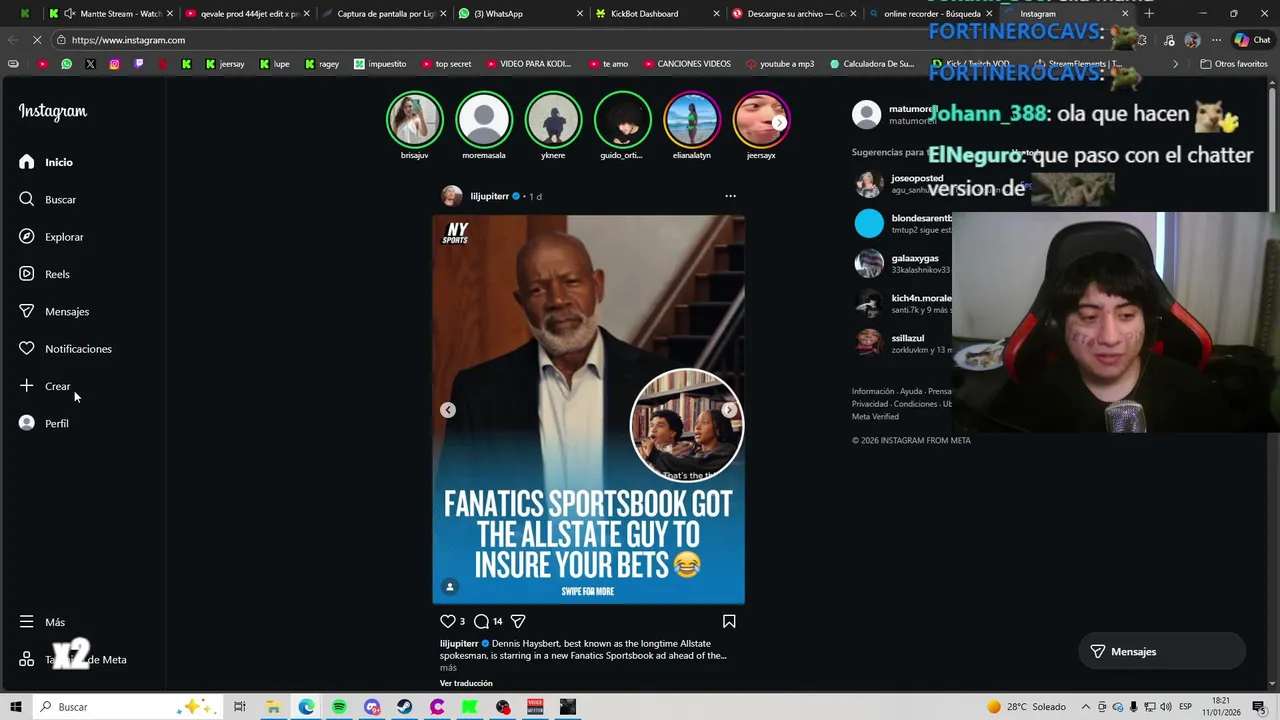This screenshot has width=1280, height=720.
Task: Open Mensajes in the left sidebar
Action: [54, 311]
